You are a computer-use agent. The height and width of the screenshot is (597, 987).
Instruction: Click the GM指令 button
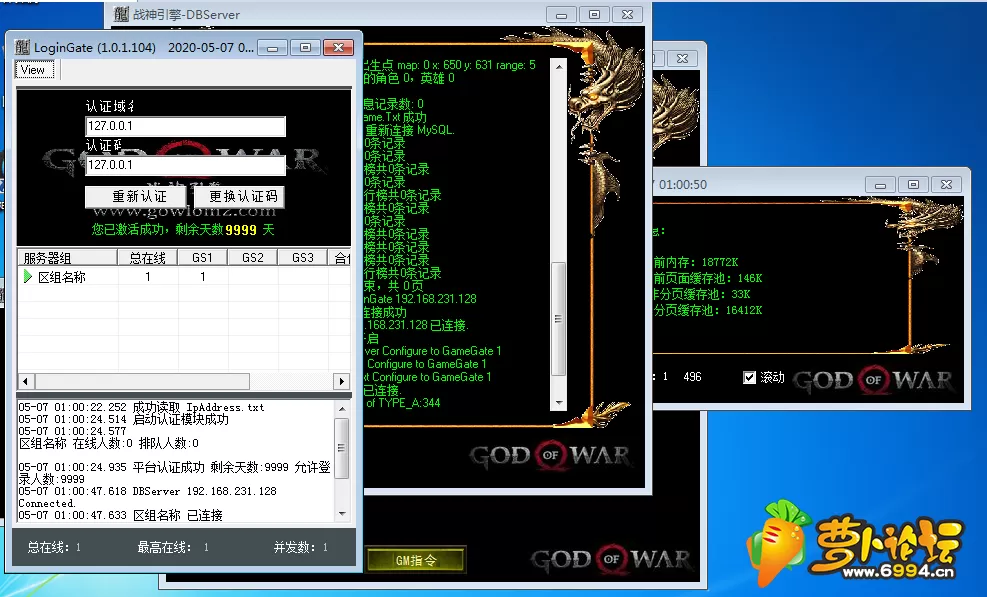(x=416, y=560)
